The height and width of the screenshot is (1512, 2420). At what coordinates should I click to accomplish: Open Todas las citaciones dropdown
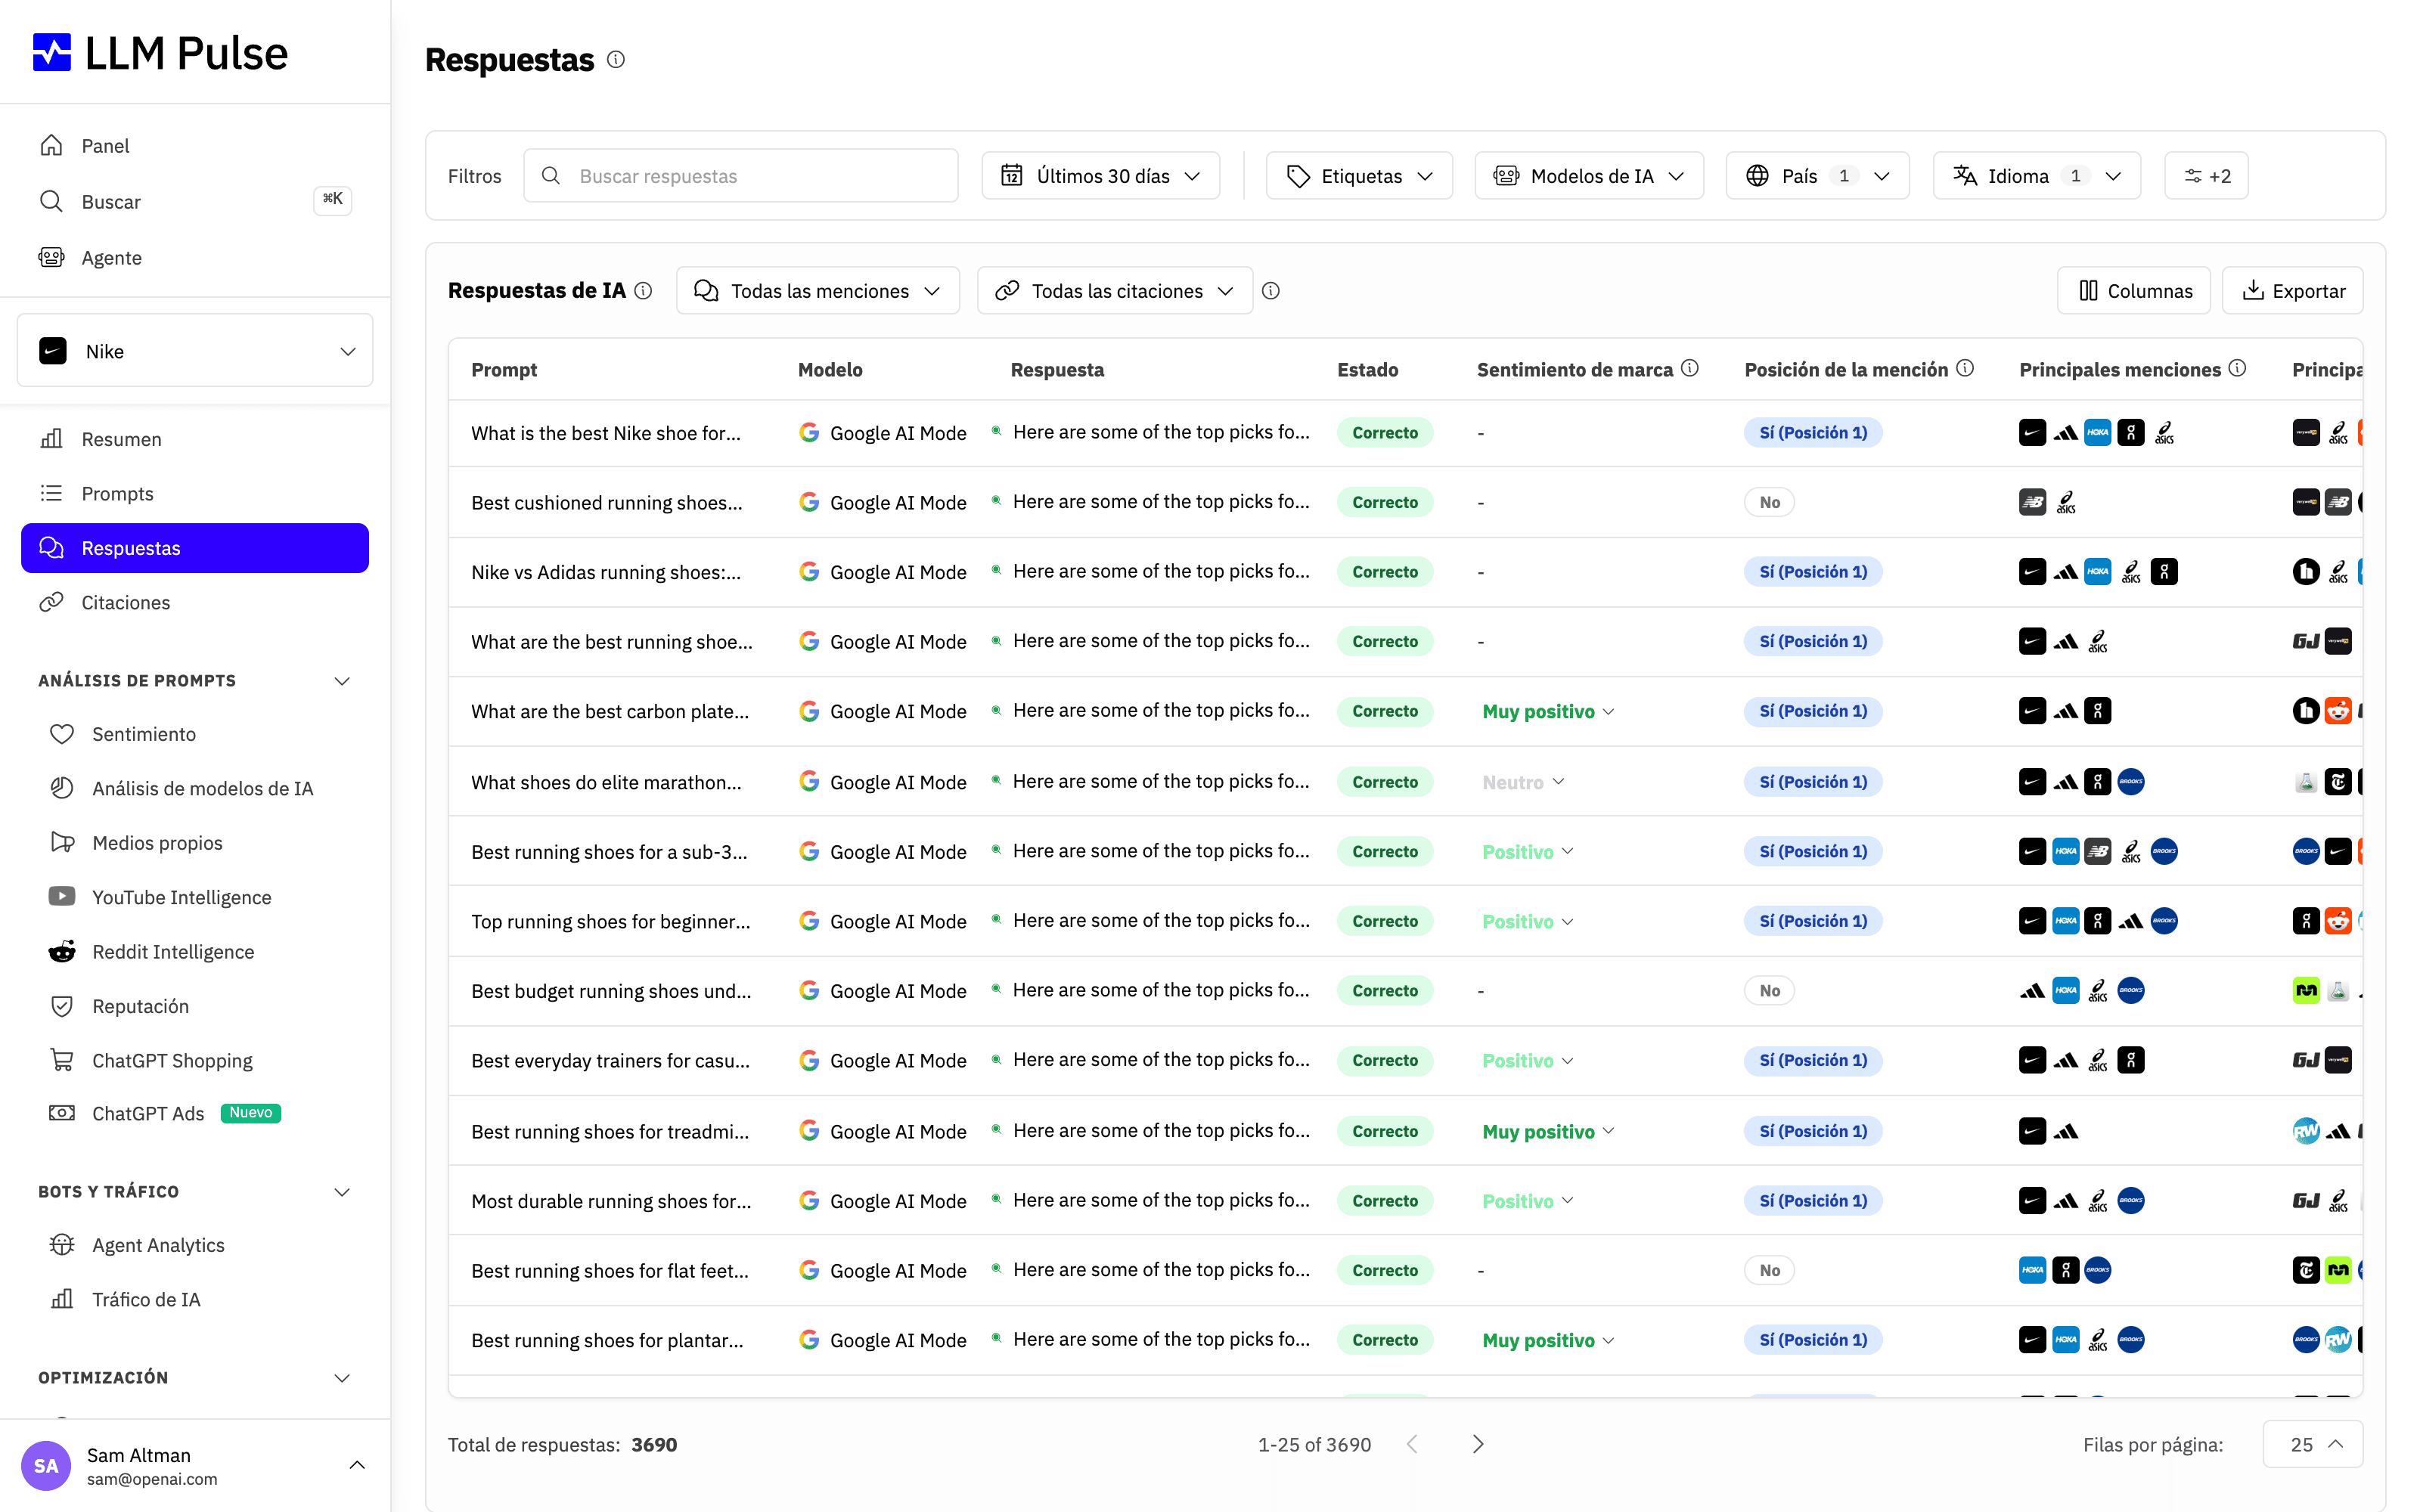pos(1114,291)
